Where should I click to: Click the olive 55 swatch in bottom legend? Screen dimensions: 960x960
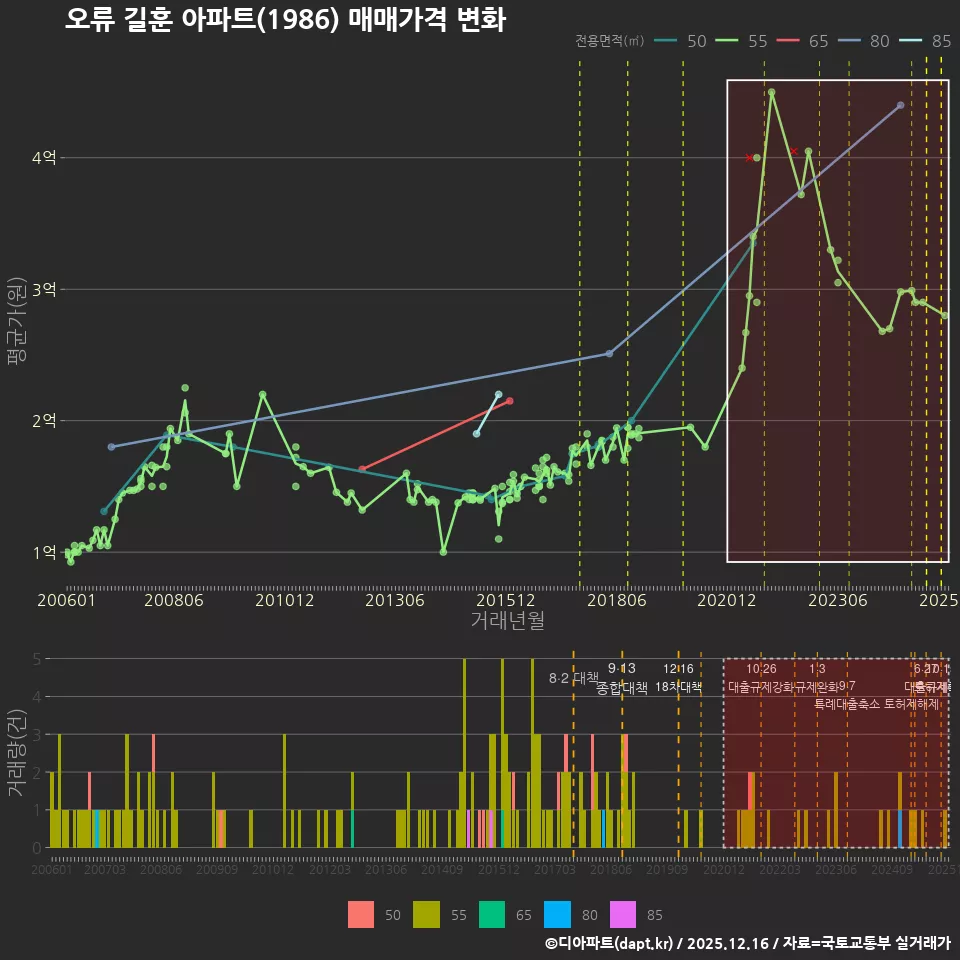coord(428,914)
